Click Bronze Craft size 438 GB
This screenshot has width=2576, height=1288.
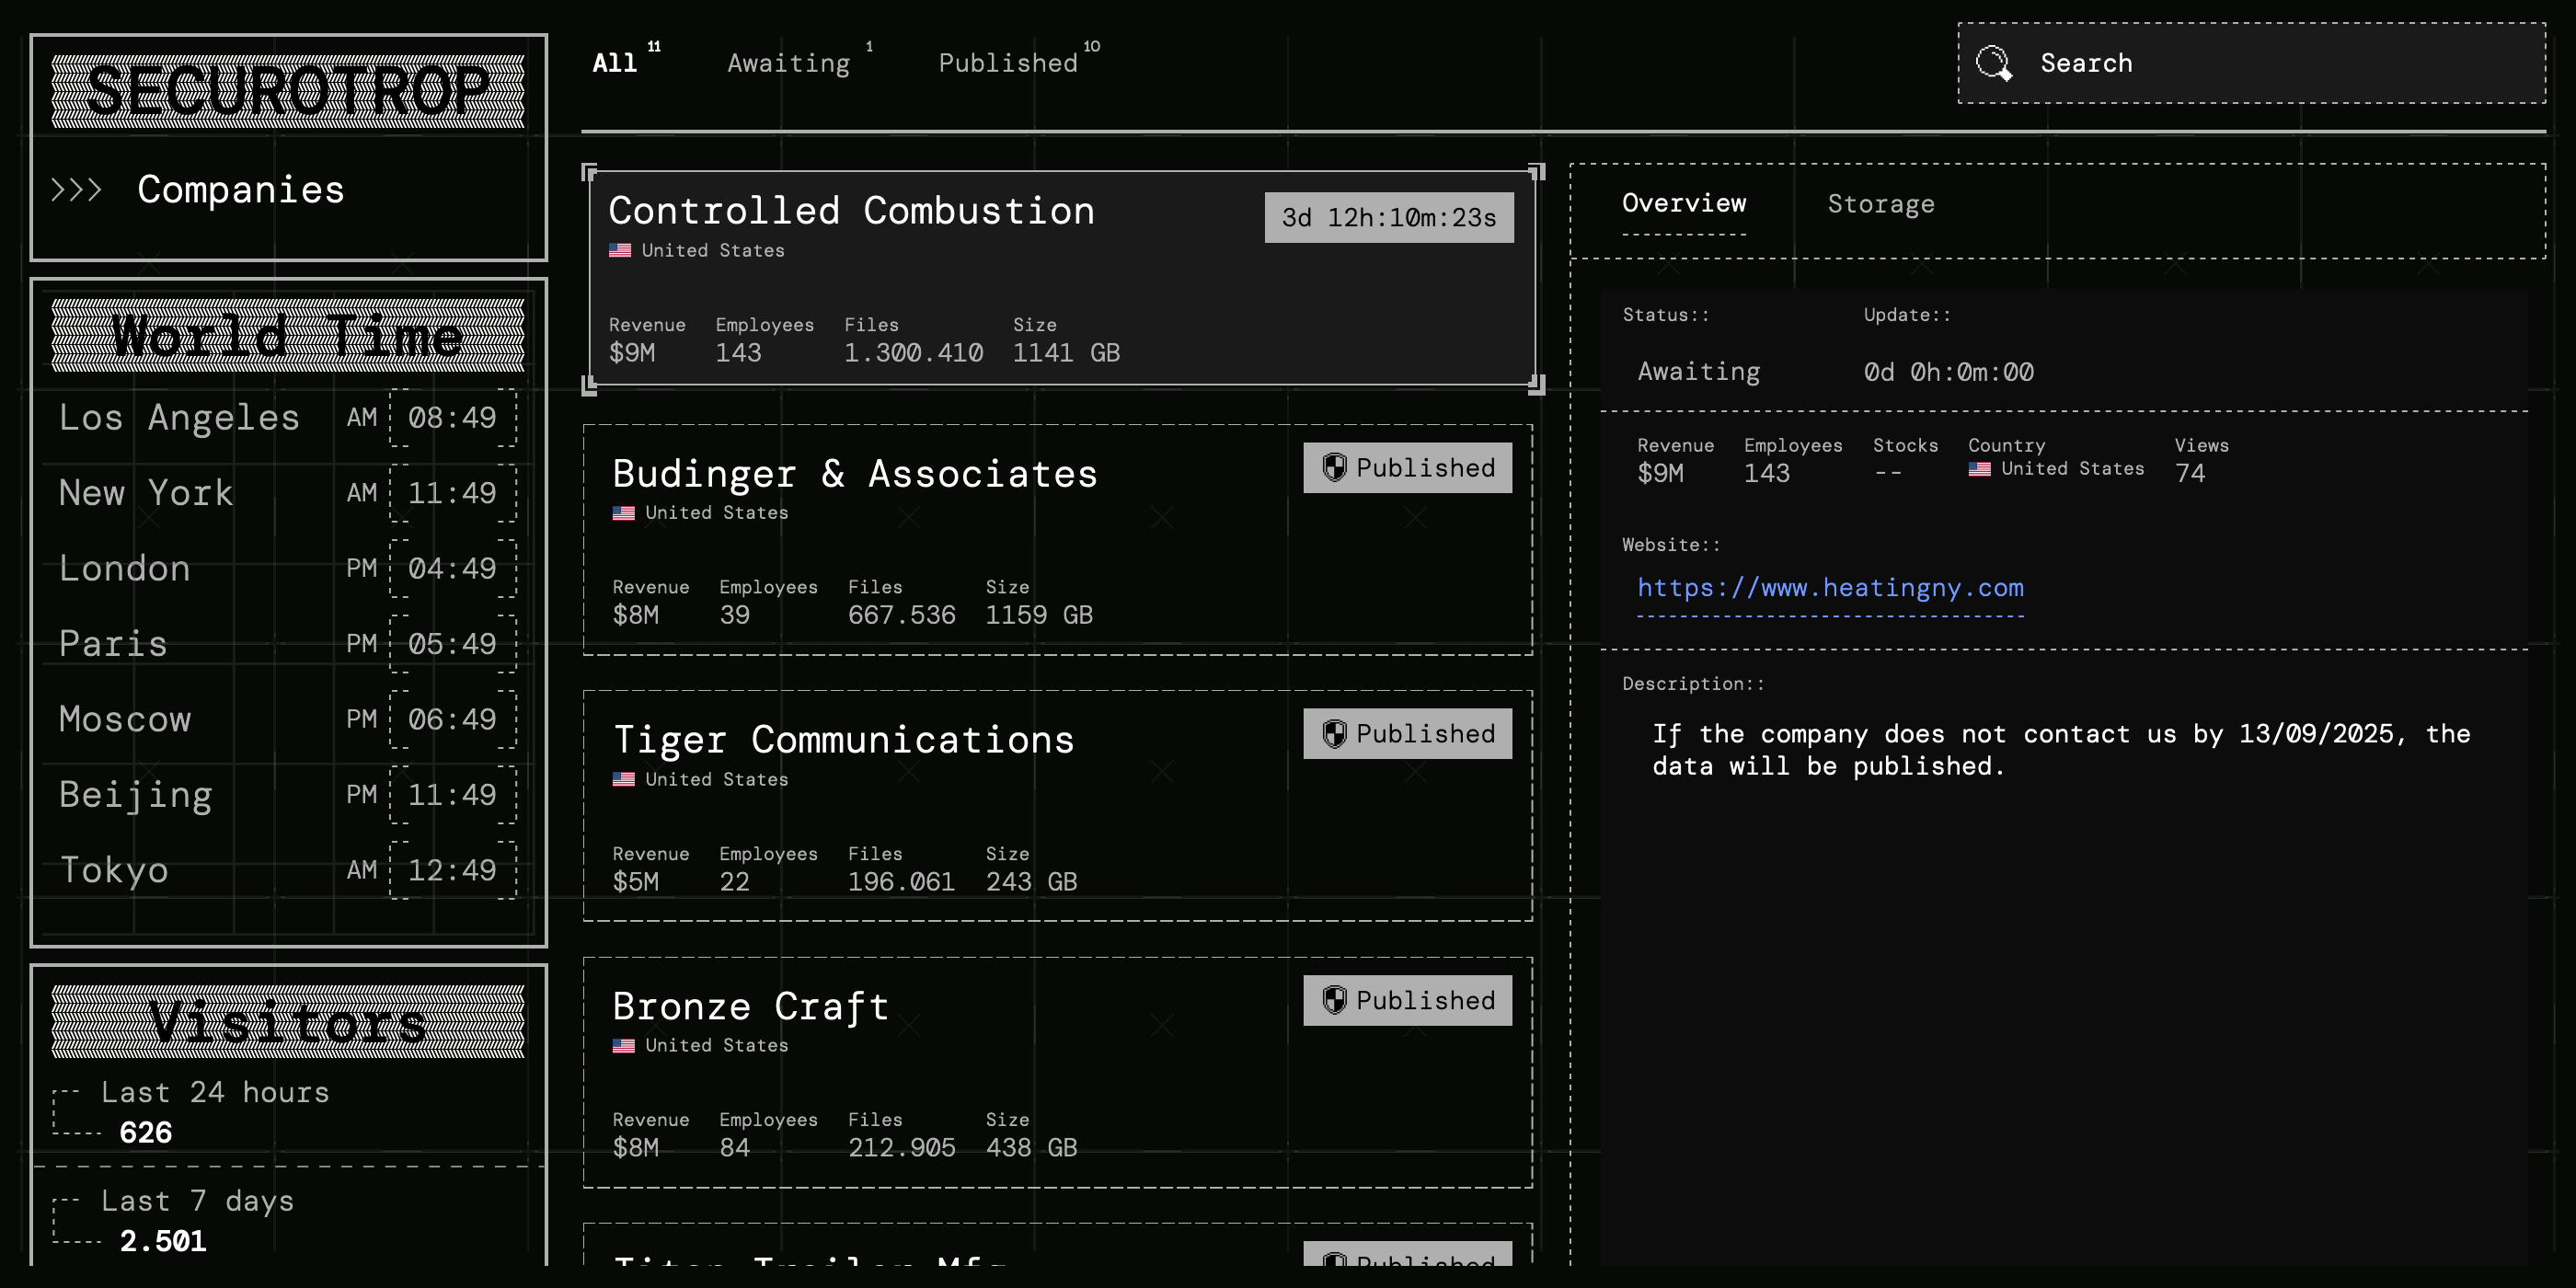(x=1031, y=1148)
